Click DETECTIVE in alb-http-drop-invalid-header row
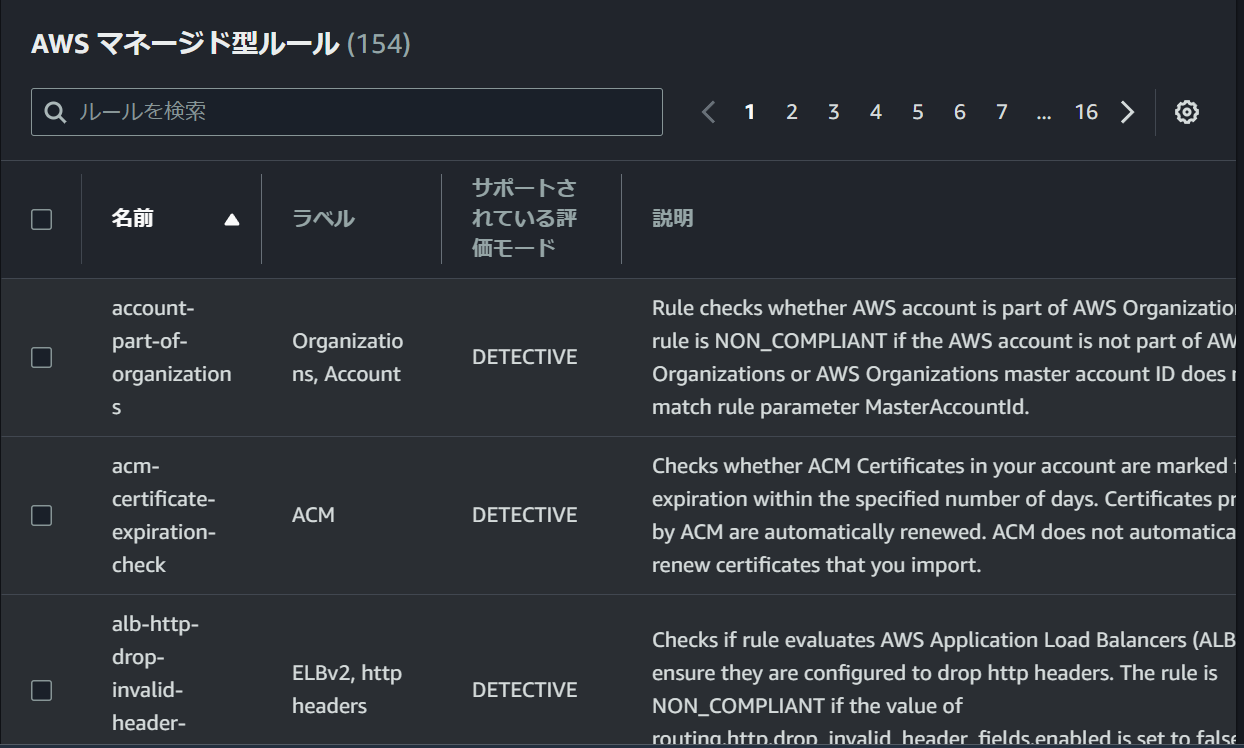 525,690
